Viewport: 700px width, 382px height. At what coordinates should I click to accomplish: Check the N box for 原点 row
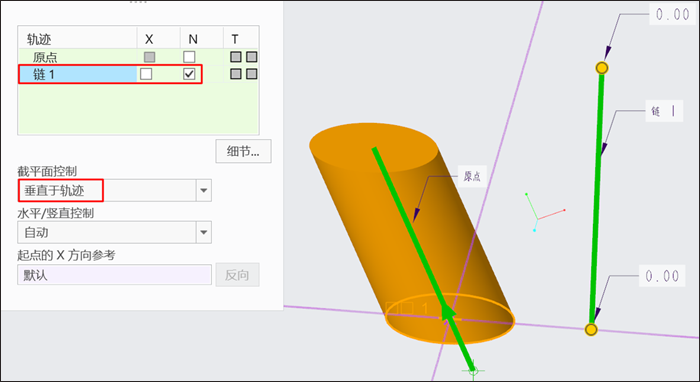coord(189,57)
